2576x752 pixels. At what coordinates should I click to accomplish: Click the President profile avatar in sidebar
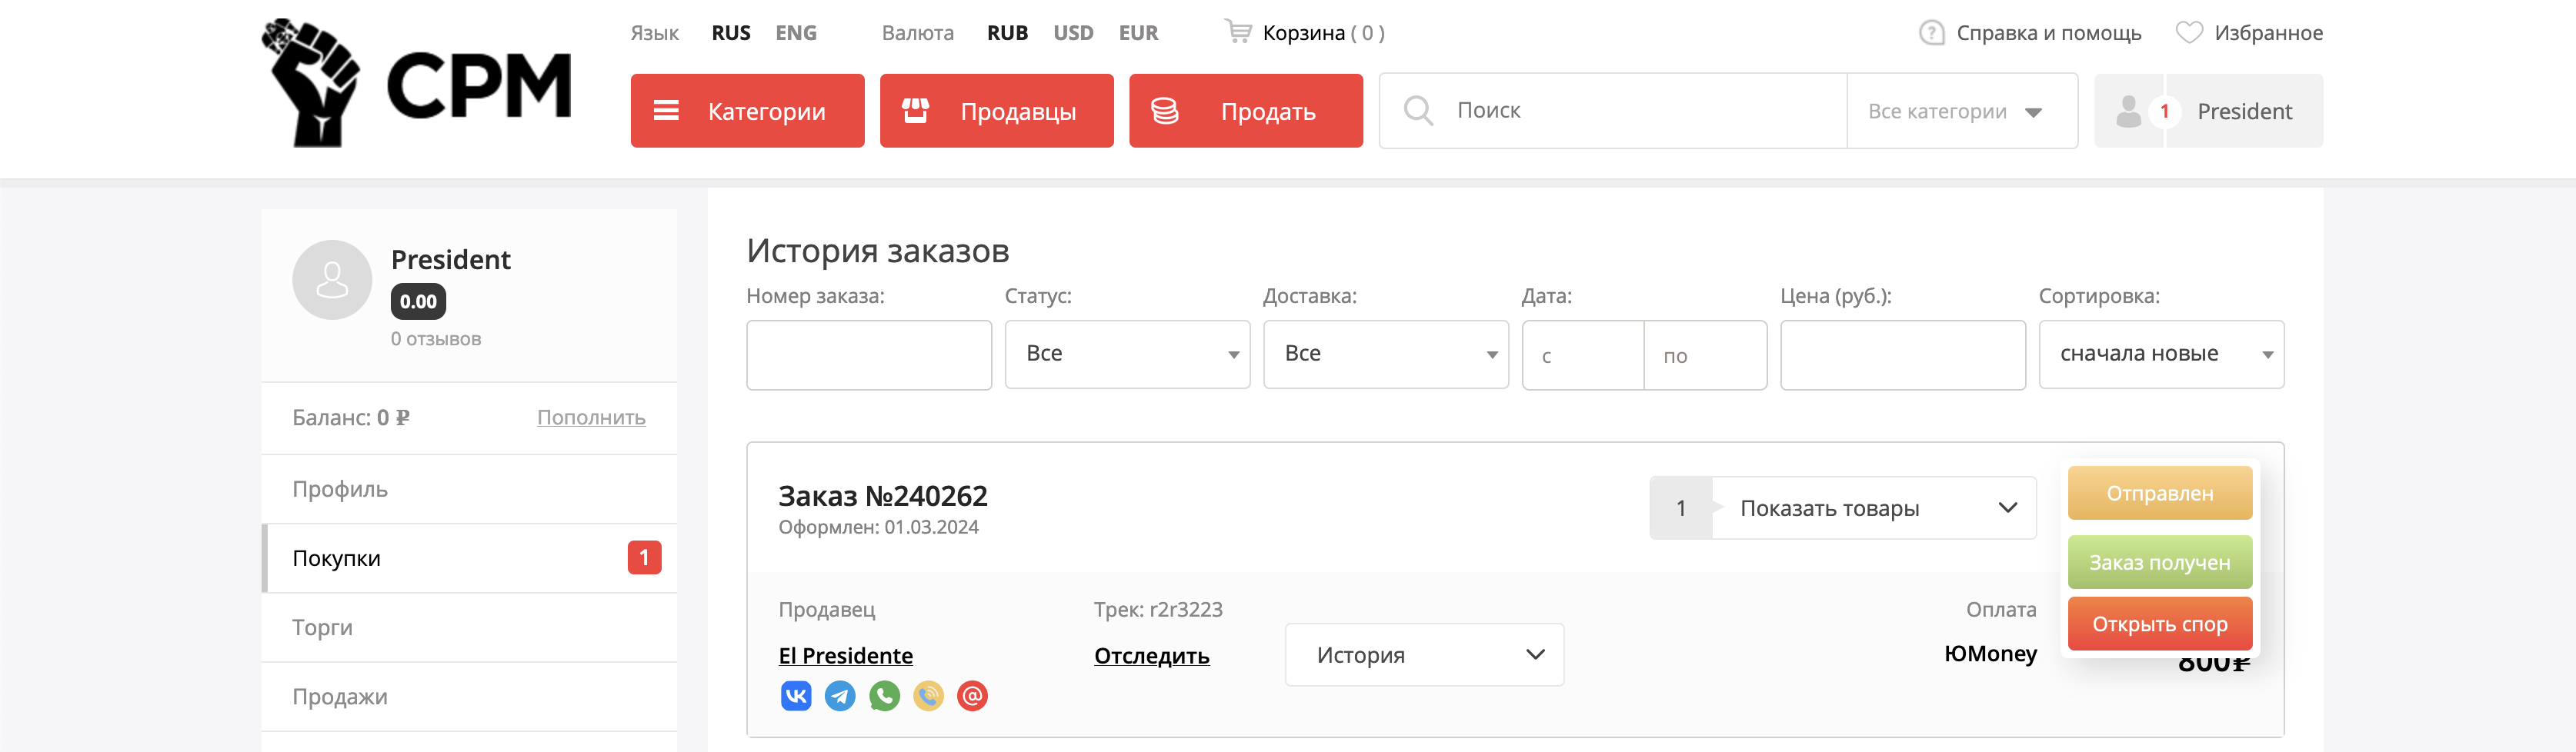[332, 280]
